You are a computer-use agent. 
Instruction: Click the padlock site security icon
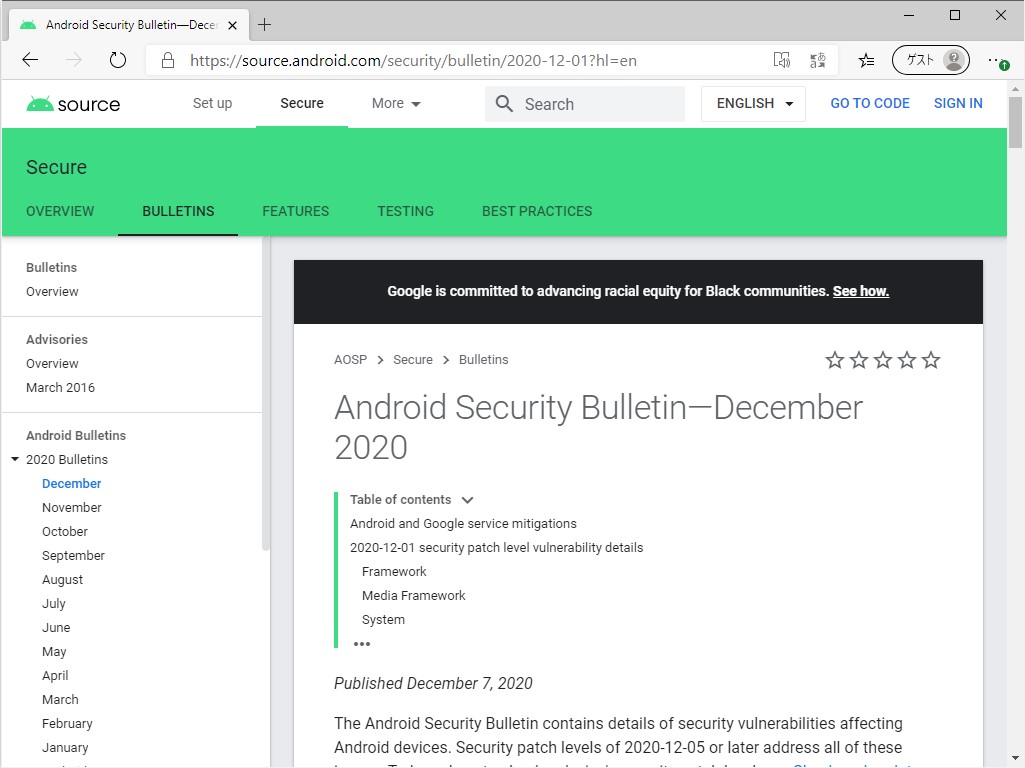tap(167, 60)
